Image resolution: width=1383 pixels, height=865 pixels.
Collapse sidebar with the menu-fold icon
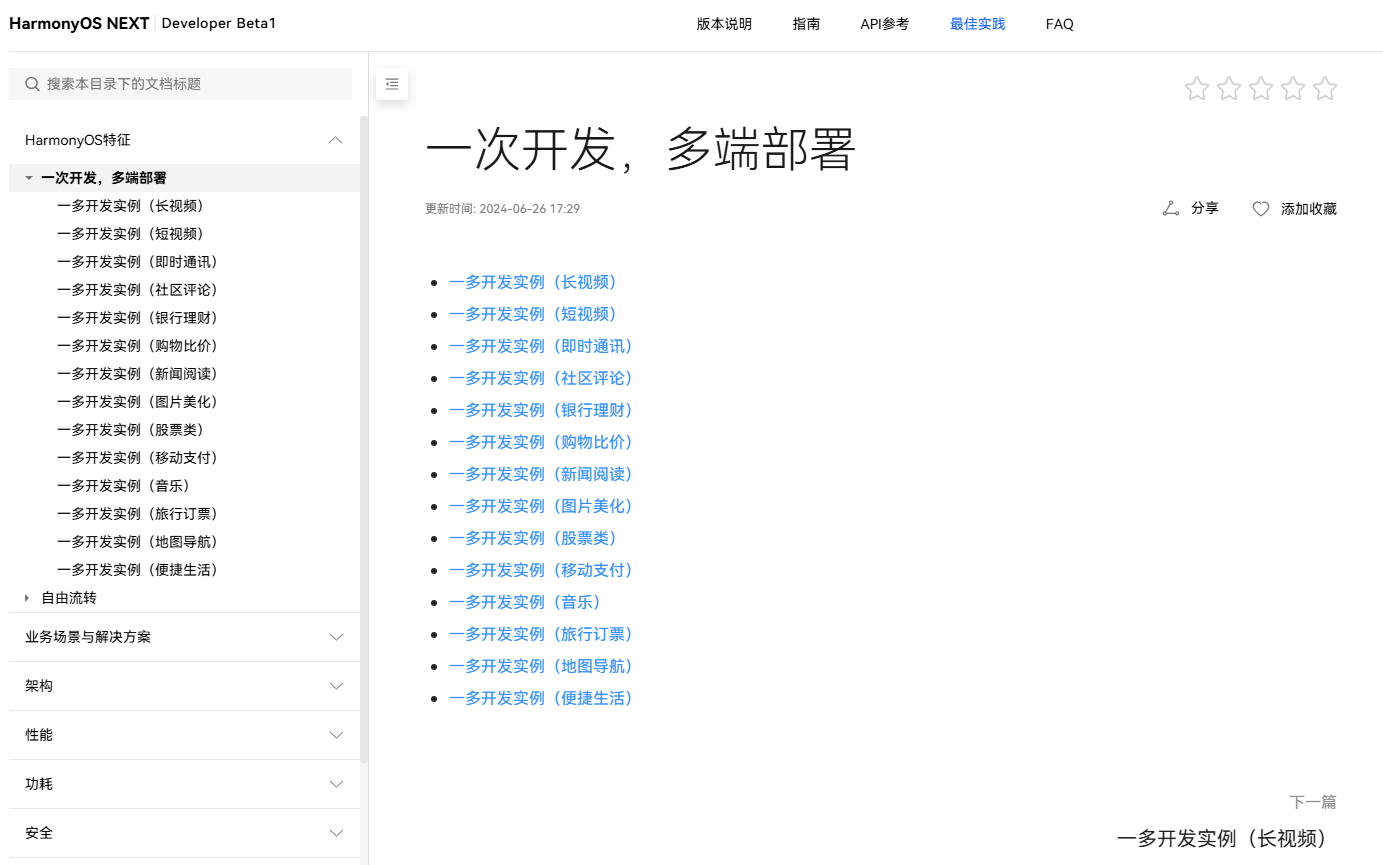392,84
